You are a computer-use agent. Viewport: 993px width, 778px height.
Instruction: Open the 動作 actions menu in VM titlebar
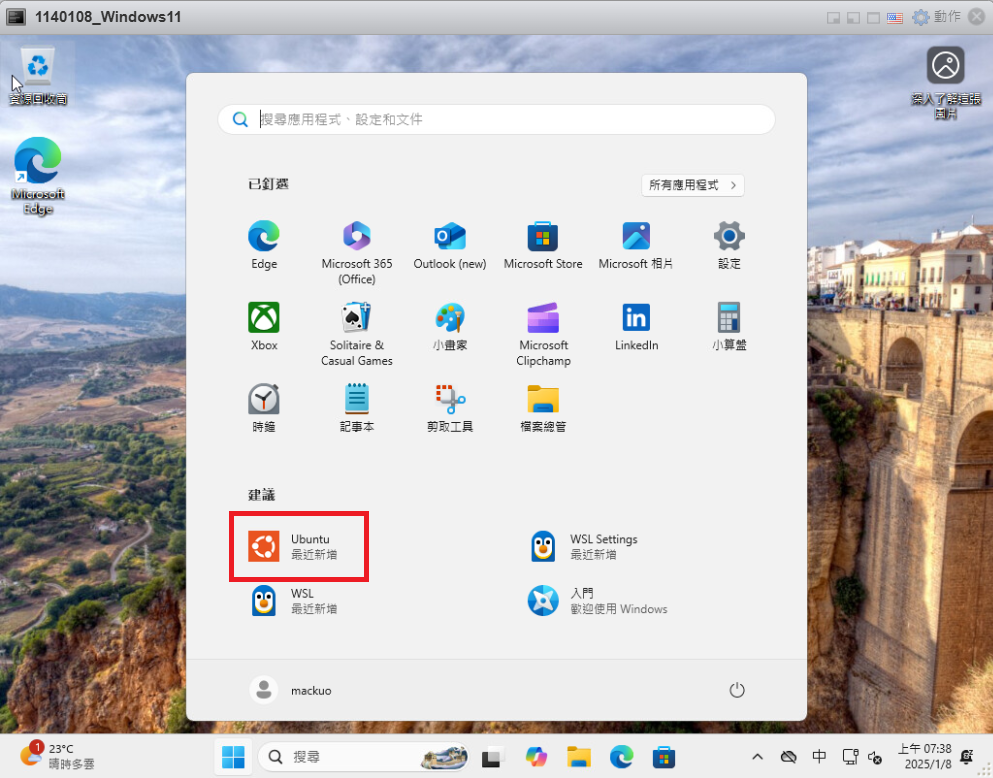[x=937, y=17]
